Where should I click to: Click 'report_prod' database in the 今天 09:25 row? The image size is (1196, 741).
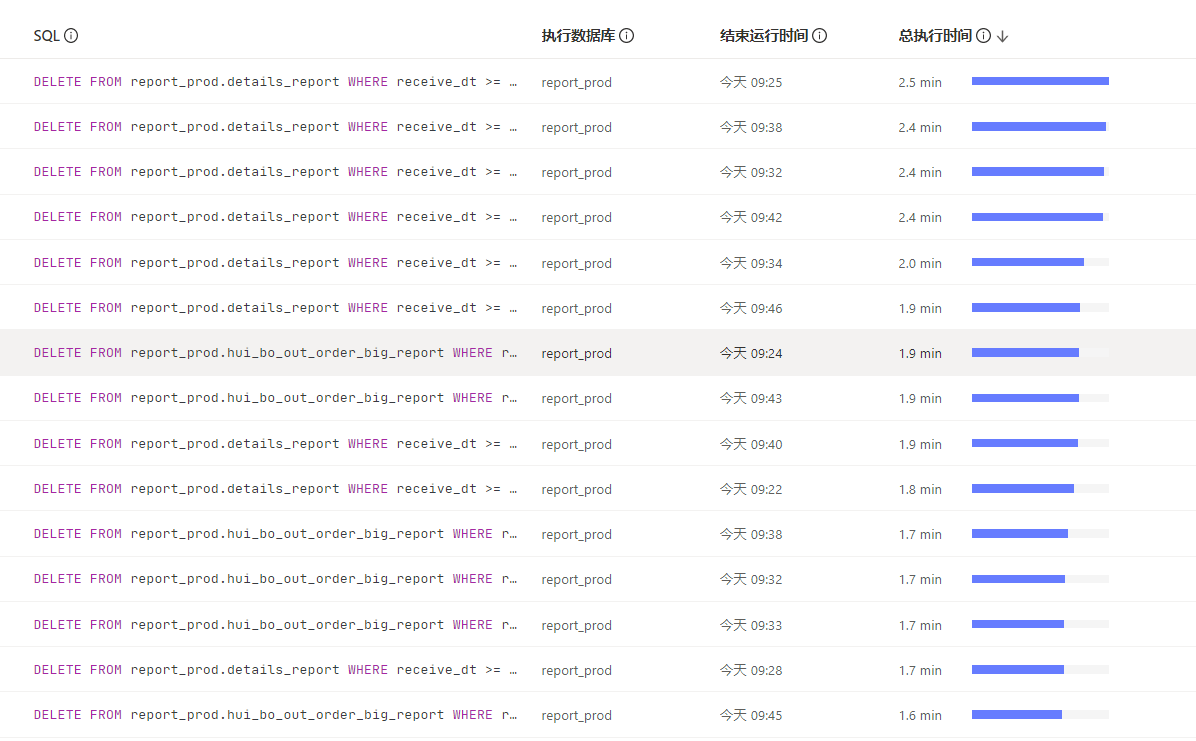(577, 82)
